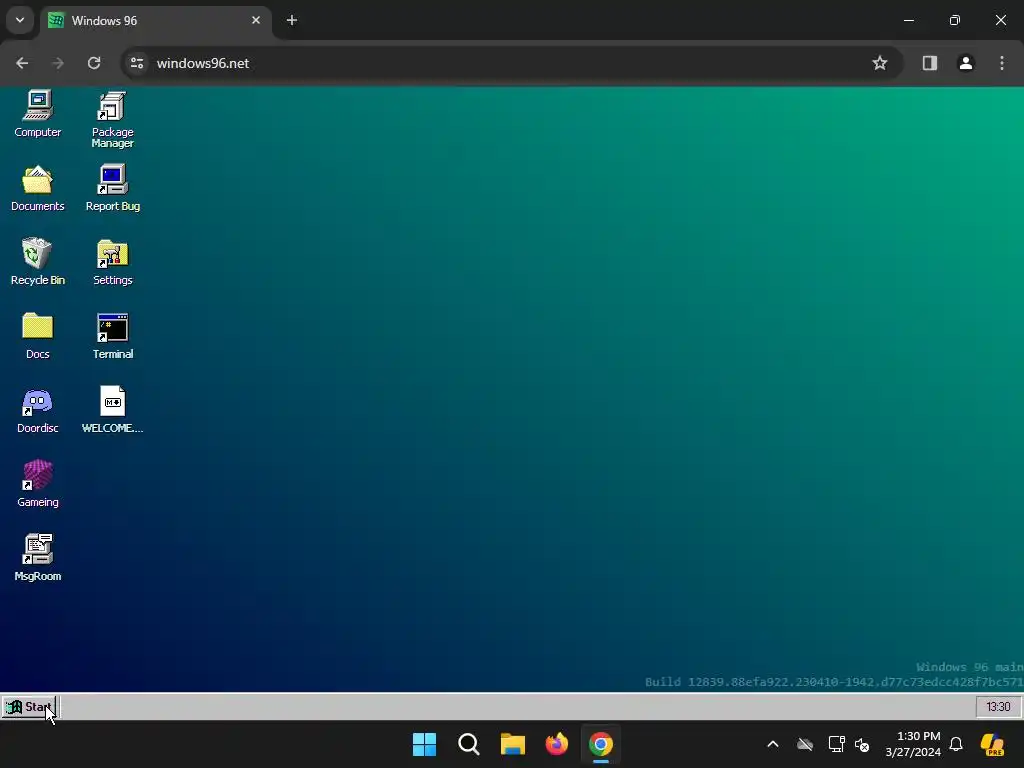Close the Windows 96 tab

click(256, 20)
